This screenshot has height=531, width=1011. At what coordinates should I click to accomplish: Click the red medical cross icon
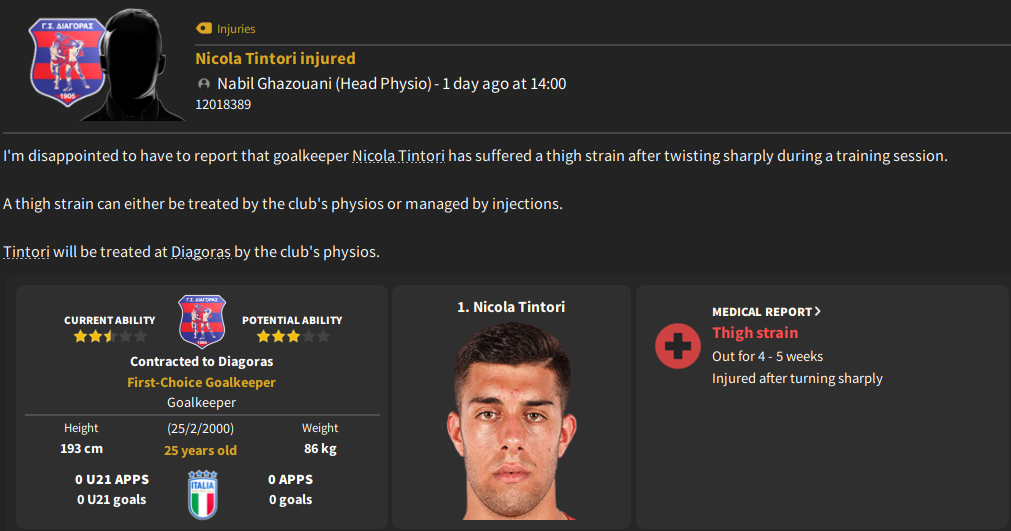coord(678,346)
